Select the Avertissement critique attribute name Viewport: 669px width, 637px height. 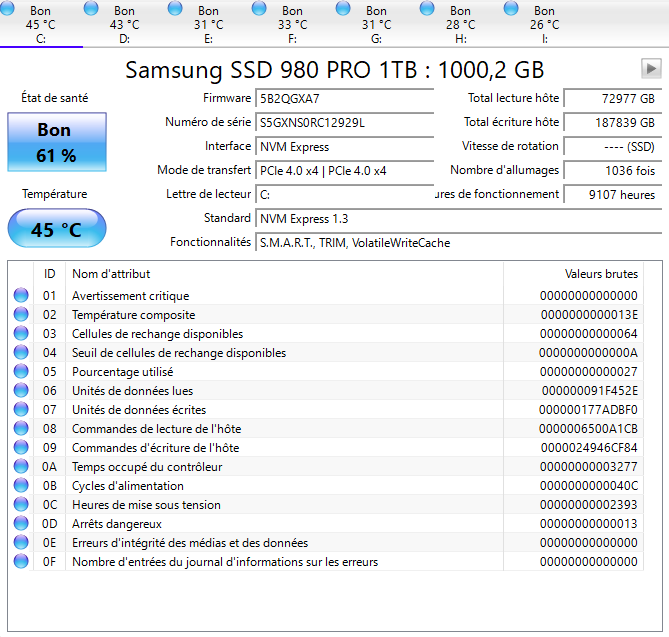pyautogui.click(x=131, y=296)
